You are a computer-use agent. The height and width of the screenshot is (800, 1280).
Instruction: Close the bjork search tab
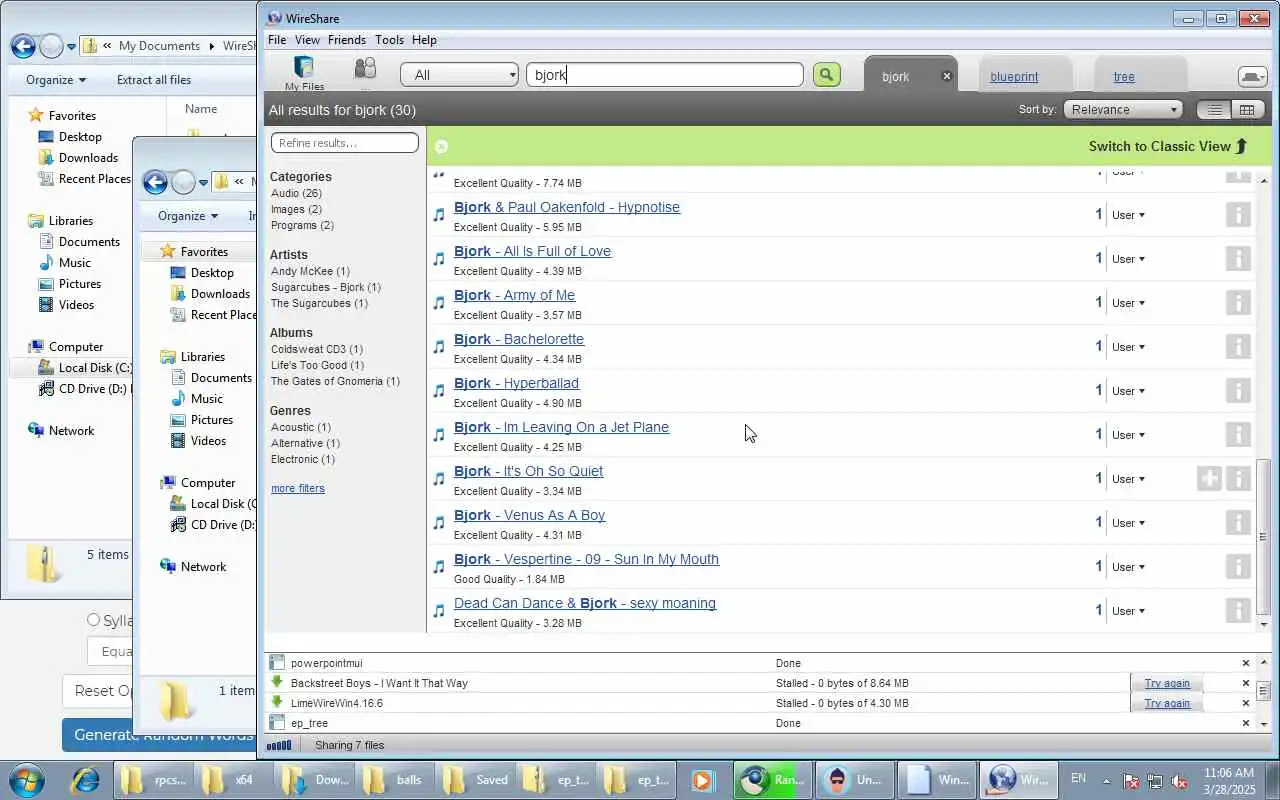click(947, 76)
